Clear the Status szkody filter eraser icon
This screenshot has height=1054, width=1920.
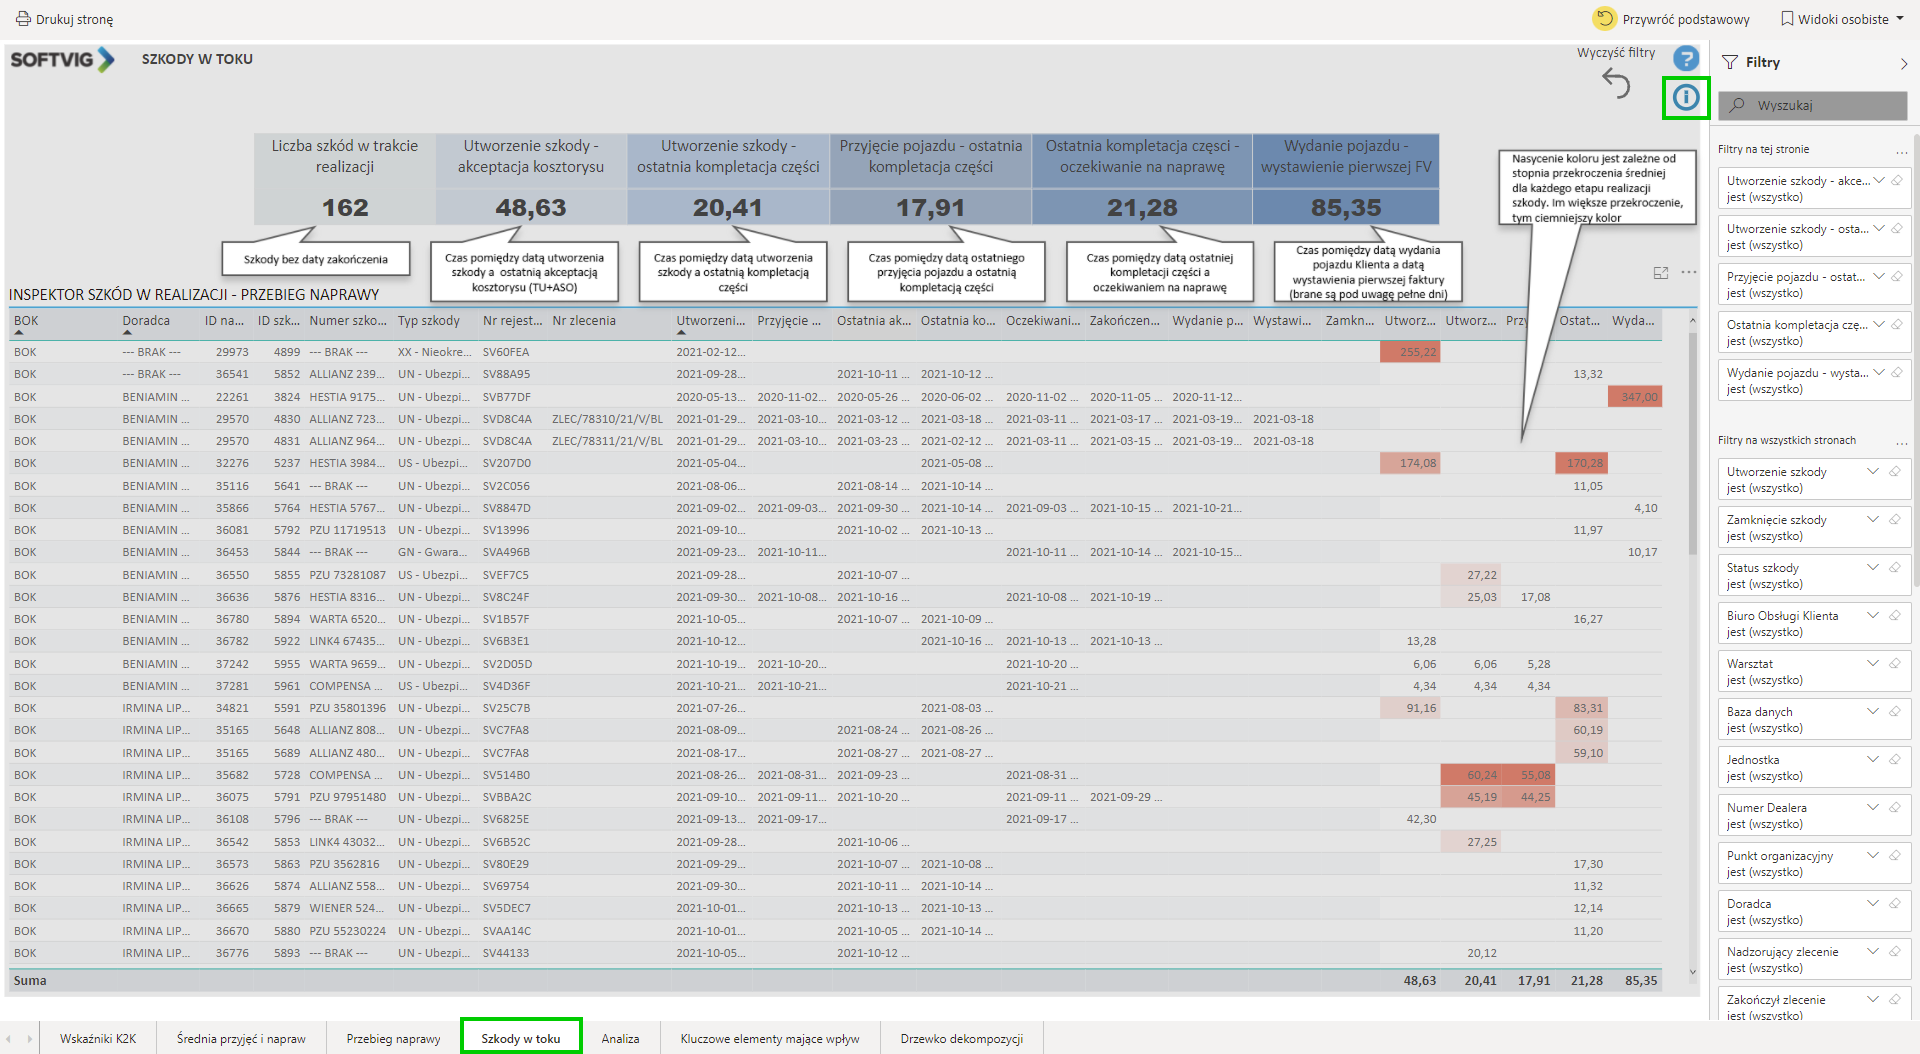[1895, 567]
